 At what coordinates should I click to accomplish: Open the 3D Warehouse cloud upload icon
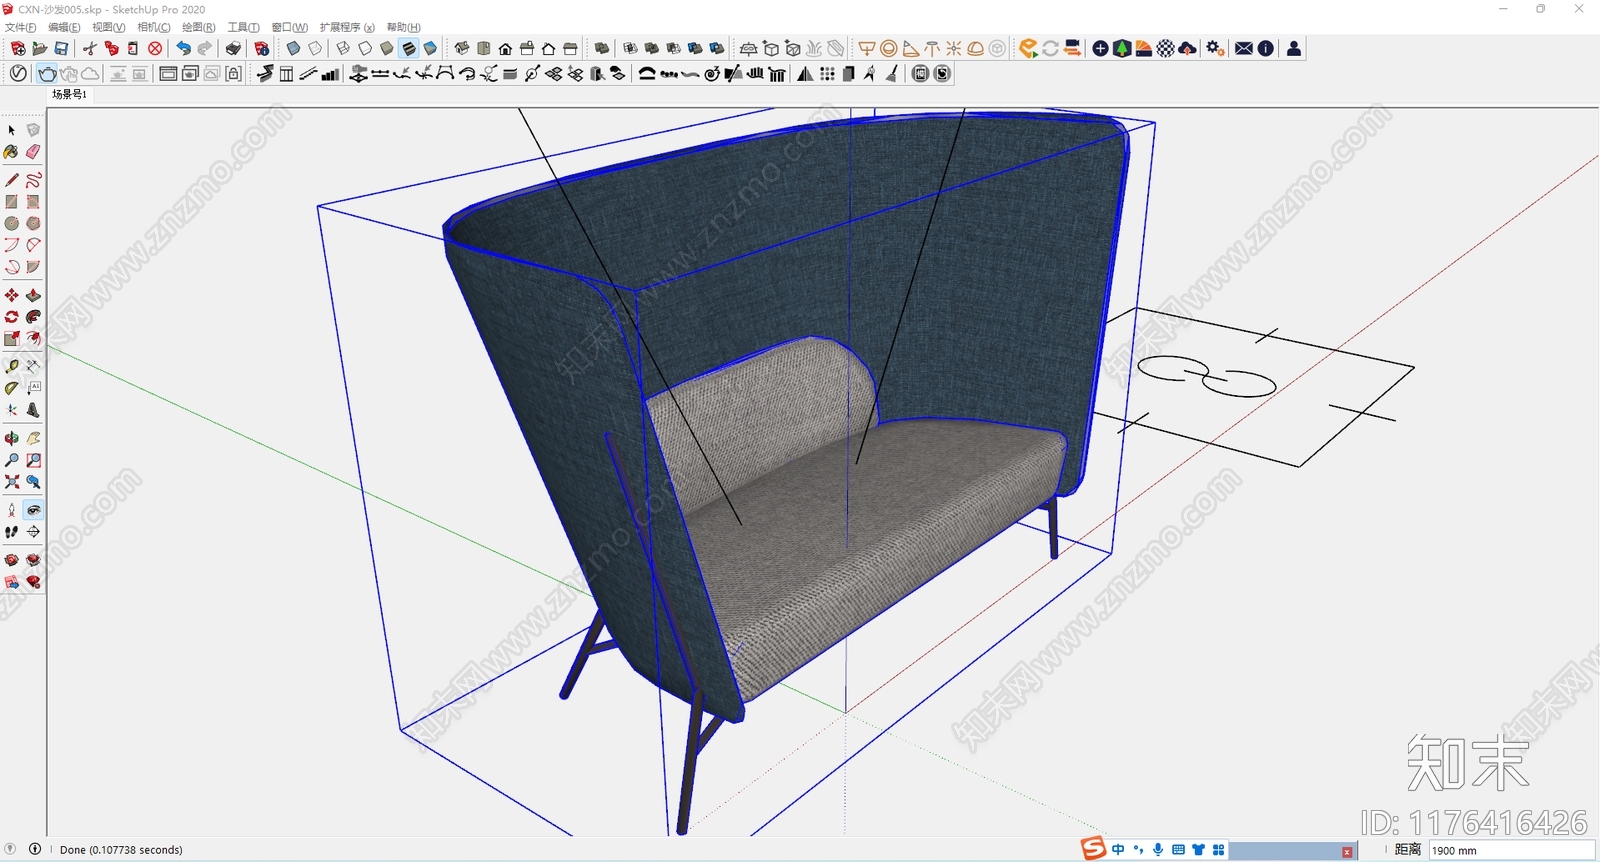1187,48
